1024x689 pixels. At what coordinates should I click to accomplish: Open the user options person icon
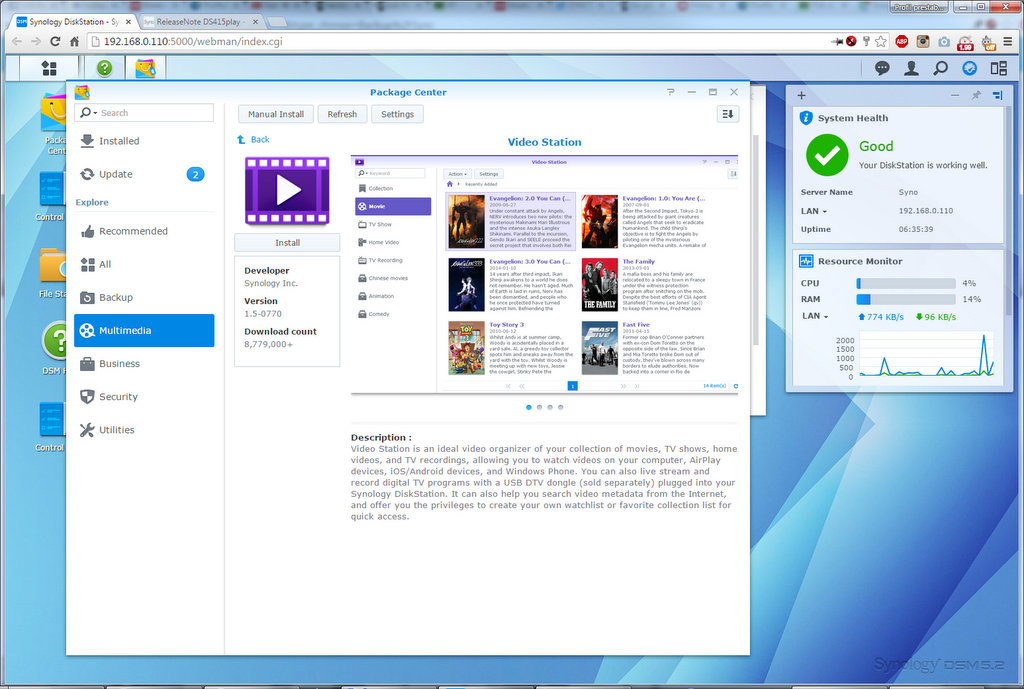(911, 68)
